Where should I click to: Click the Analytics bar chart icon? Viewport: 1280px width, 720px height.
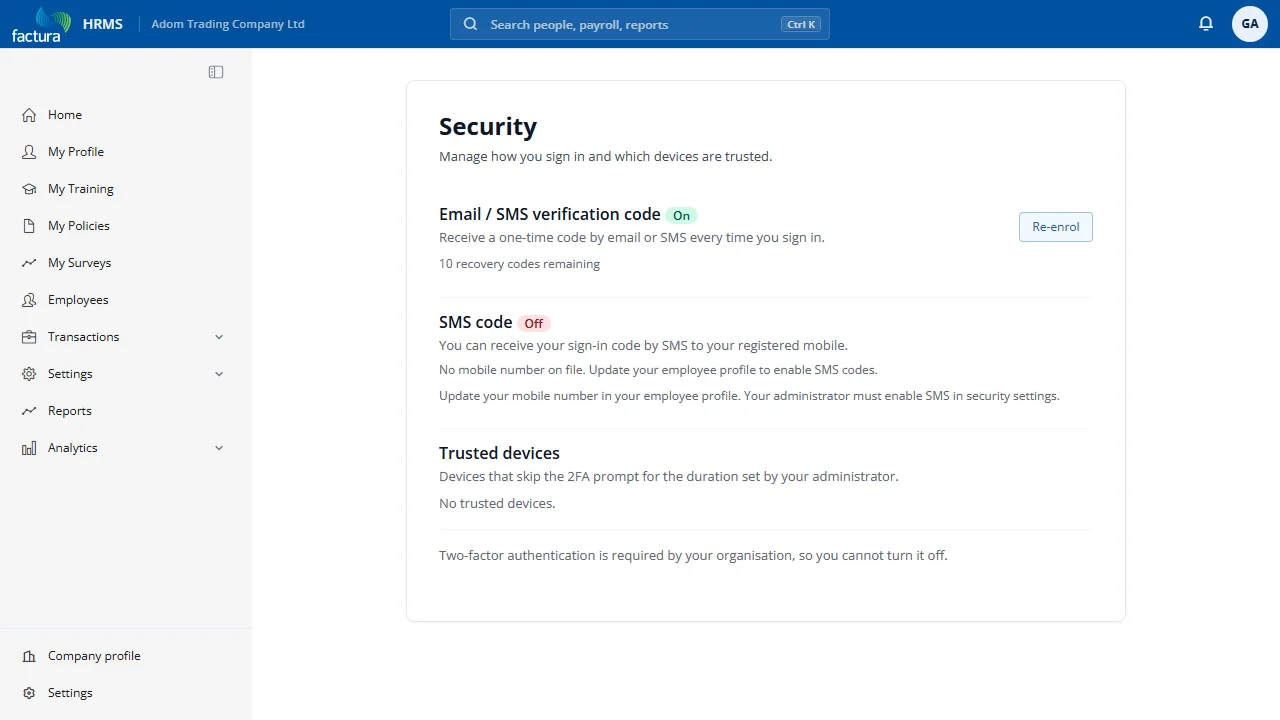29,448
